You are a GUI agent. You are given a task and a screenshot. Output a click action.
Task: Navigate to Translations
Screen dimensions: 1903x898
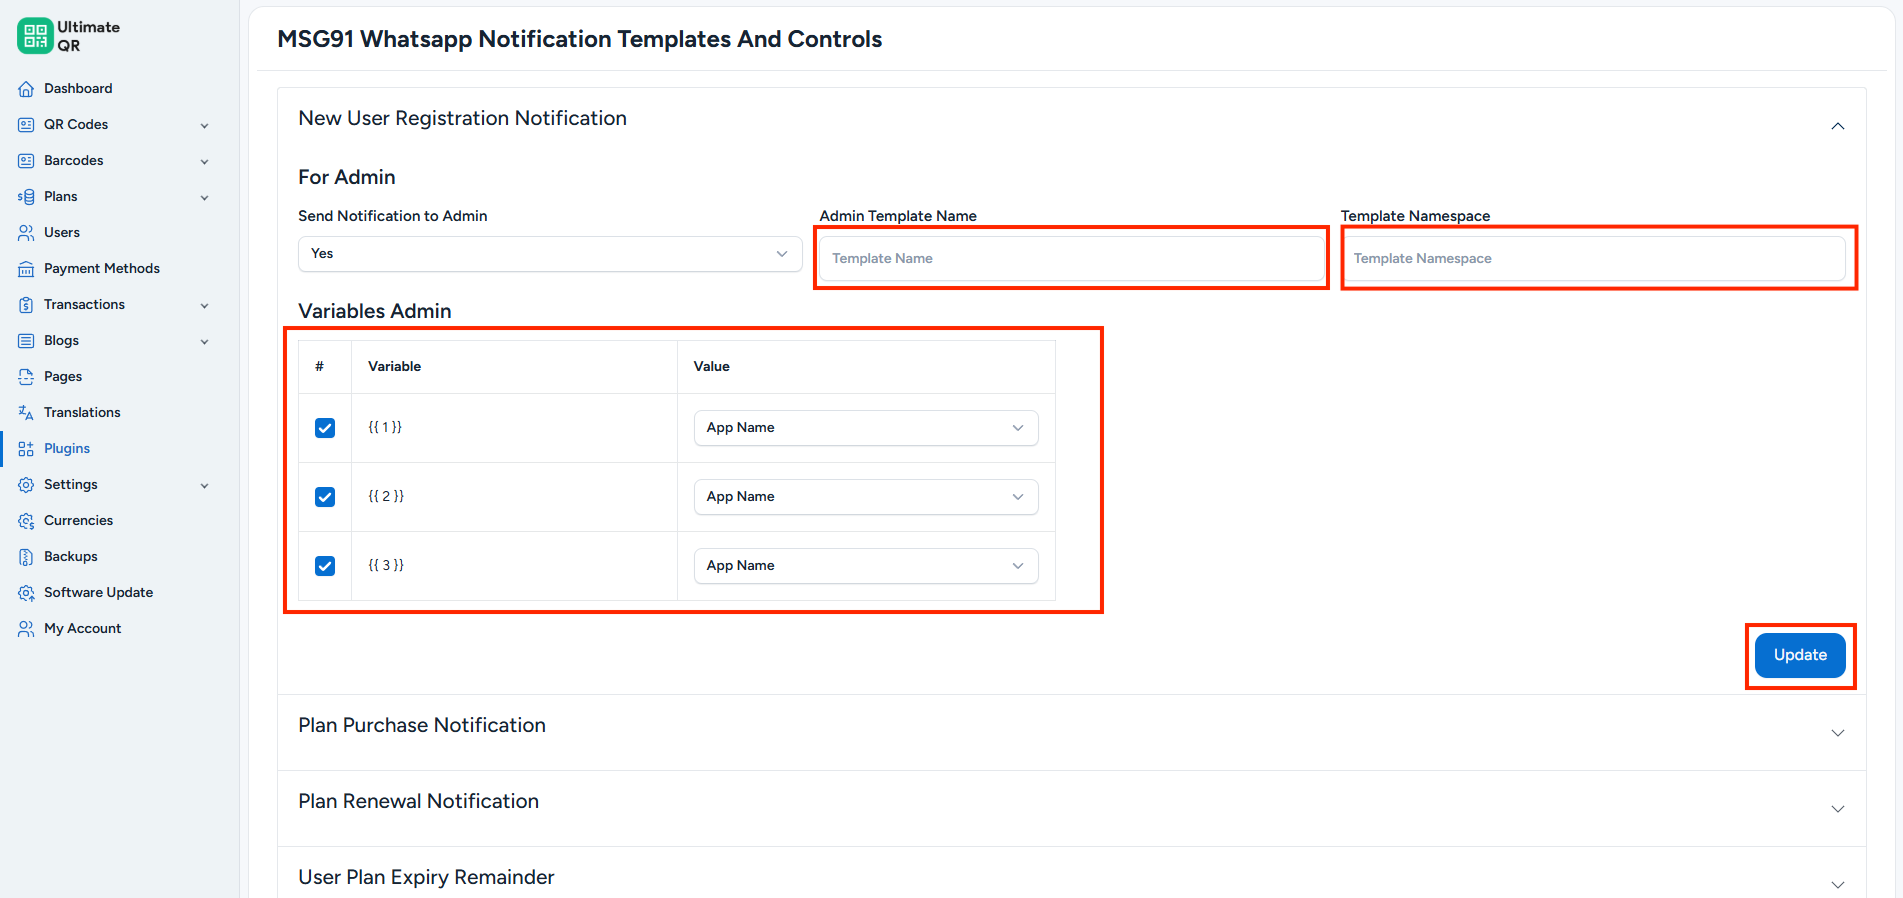pyautogui.click(x=82, y=412)
